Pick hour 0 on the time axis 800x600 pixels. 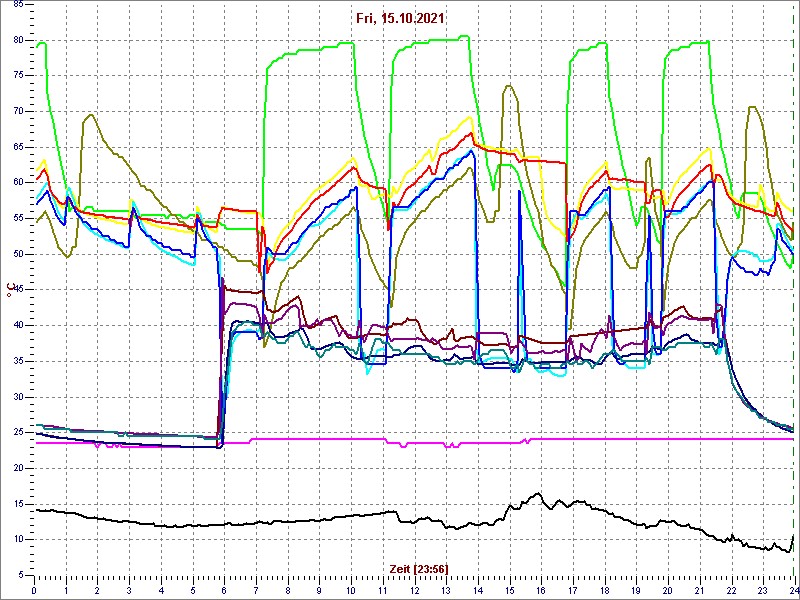tap(34, 590)
